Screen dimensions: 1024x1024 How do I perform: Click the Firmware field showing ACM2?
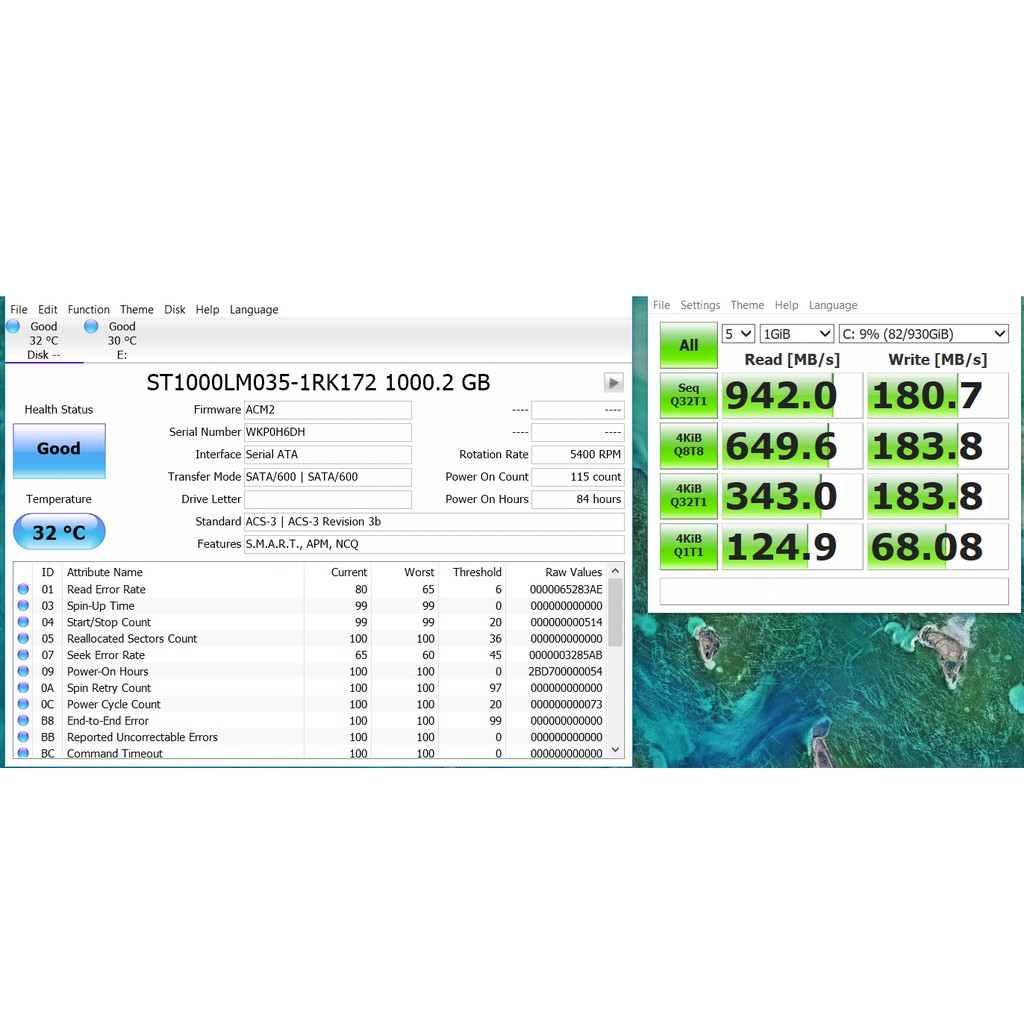click(x=327, y=410)
